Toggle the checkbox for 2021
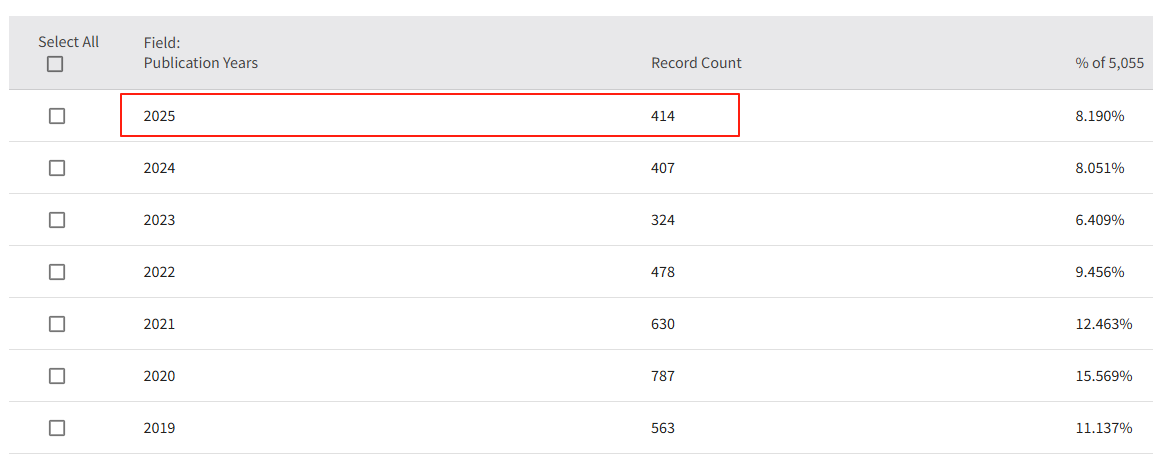1153x457 pixels. click(x=57, y=324)
